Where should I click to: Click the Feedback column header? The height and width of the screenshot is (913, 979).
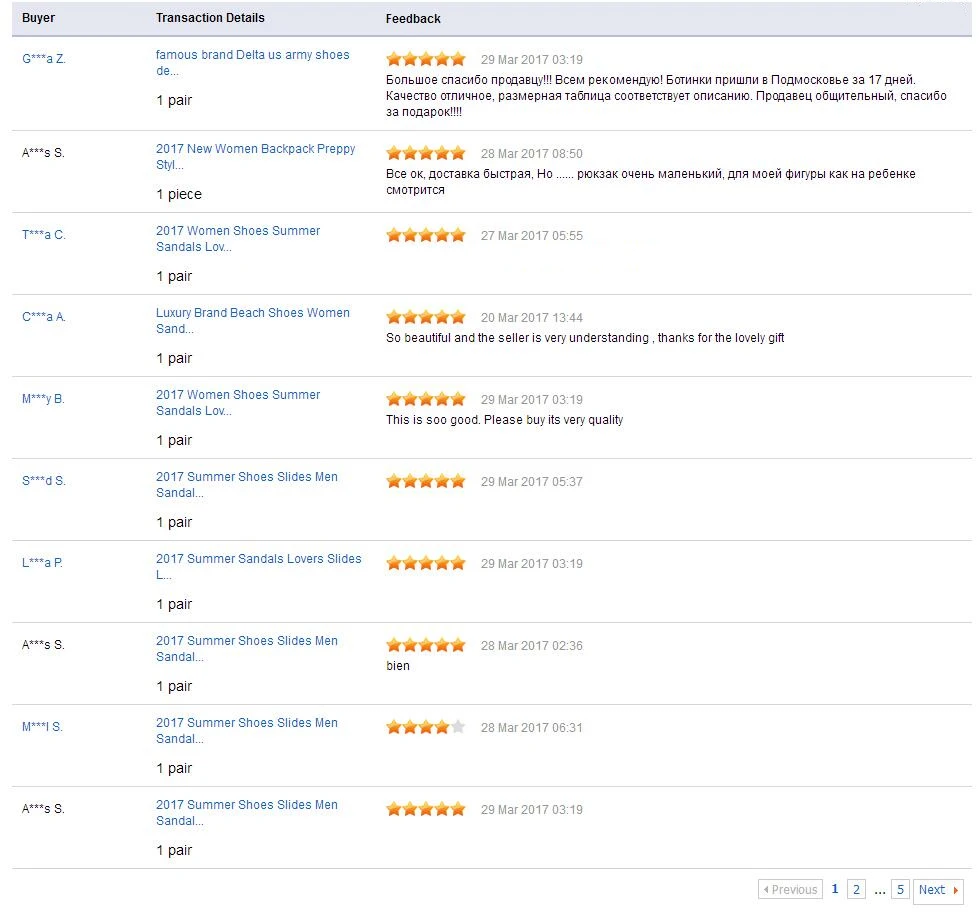click(x=413, y=19)
